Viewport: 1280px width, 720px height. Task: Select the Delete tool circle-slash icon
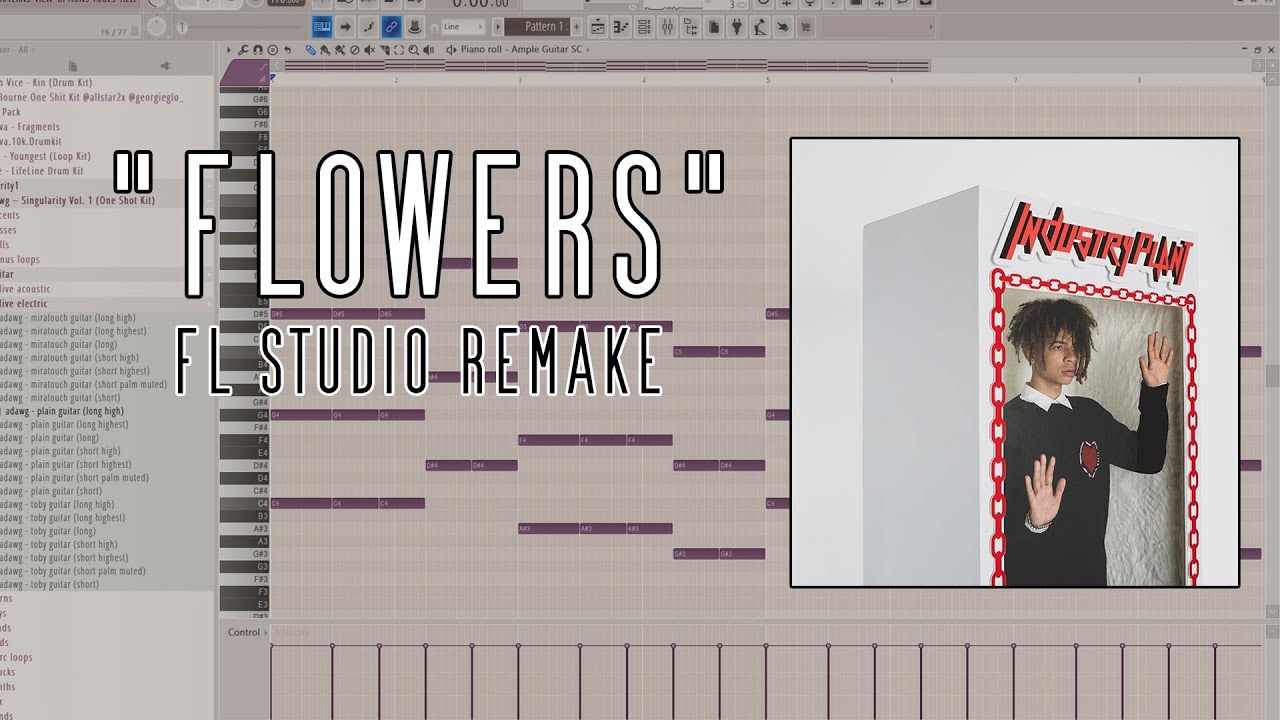pyautogui.click(x=354, y=49)
